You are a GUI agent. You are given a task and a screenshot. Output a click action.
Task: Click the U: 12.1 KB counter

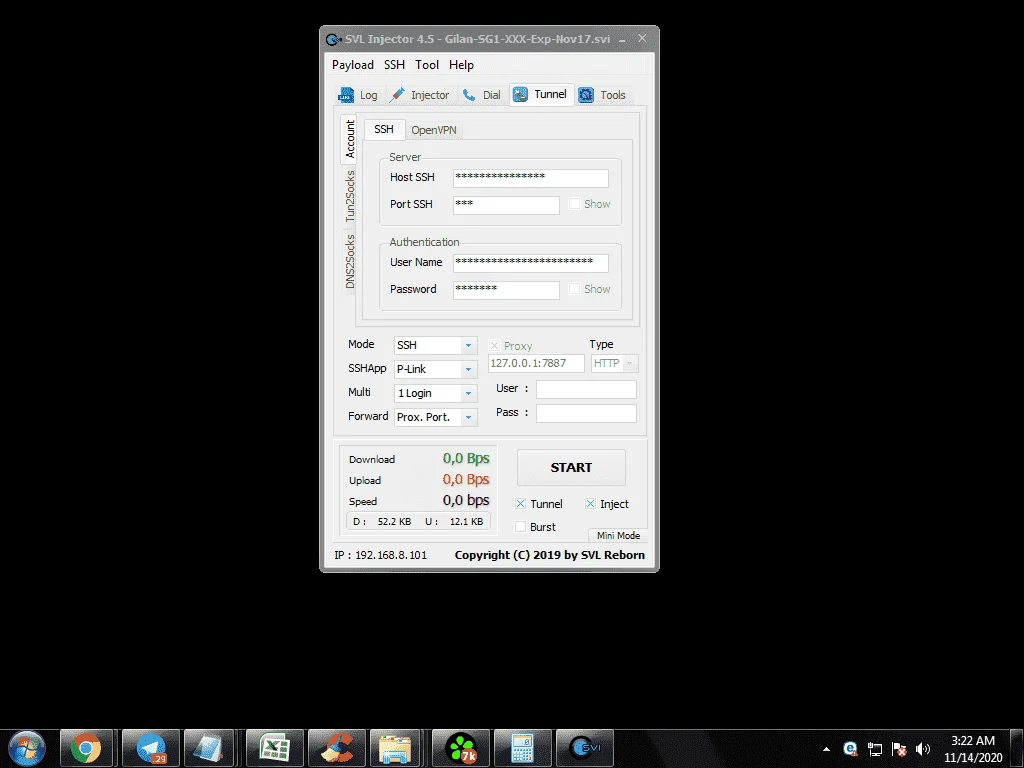pos(454,522)
